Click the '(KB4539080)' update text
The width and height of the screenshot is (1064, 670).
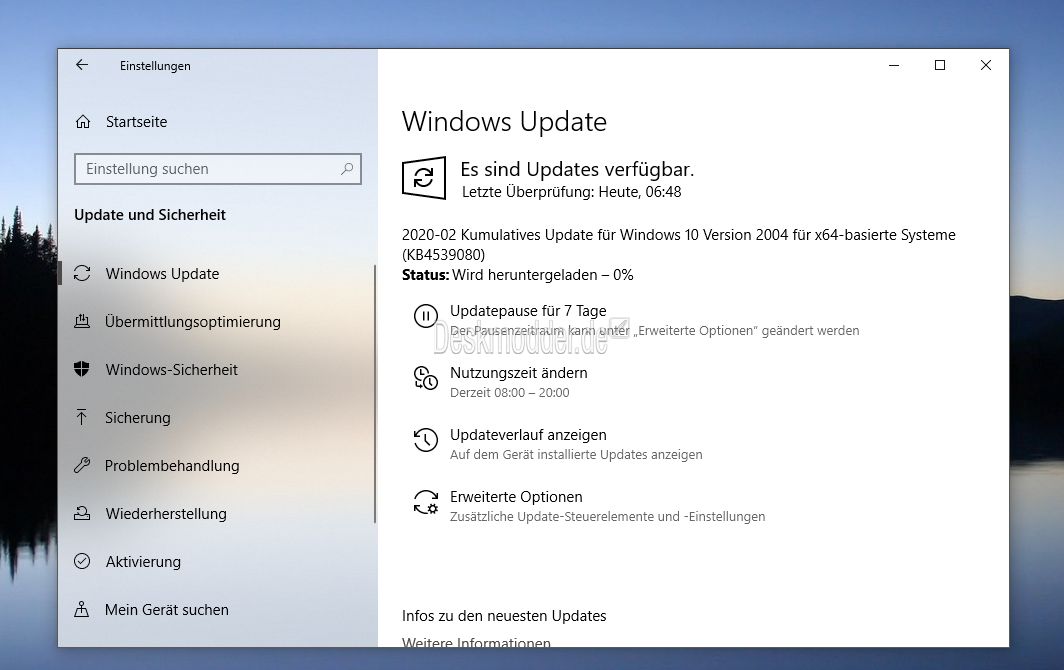(x=443, y=255)
